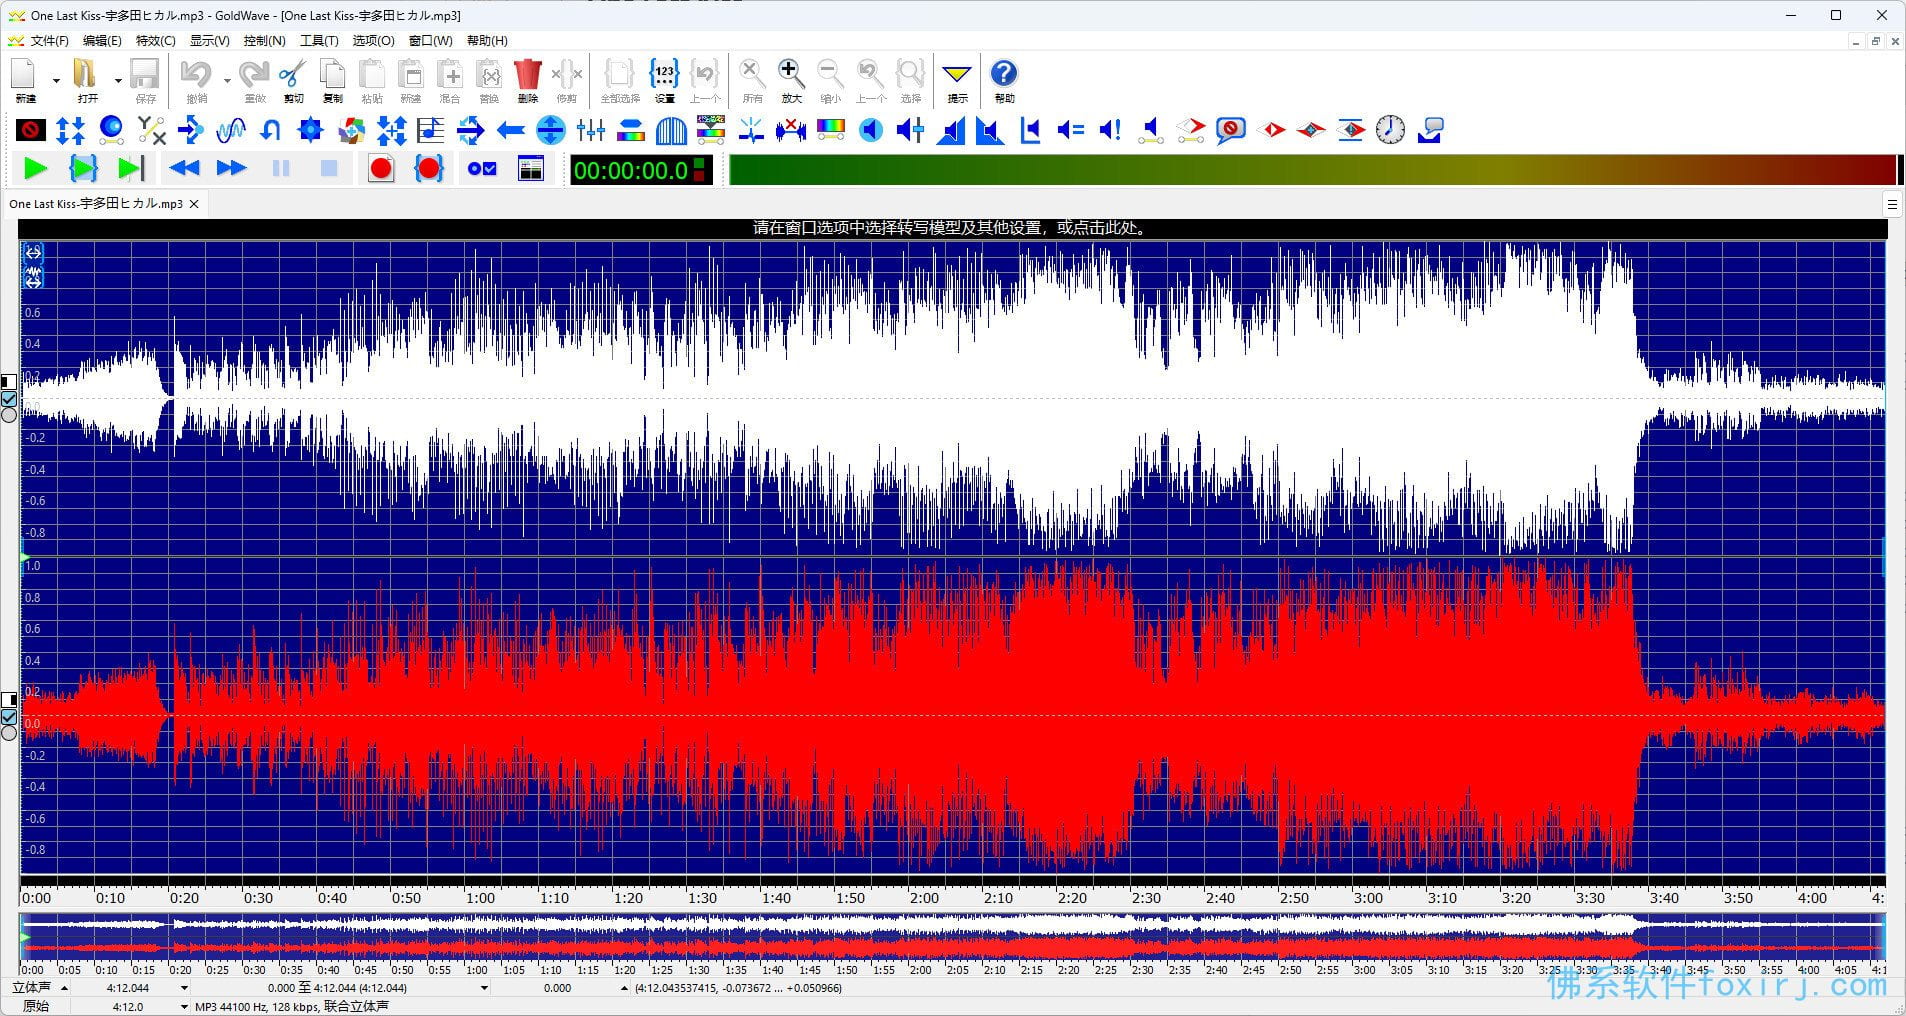Click the music note staff effect icon
Screen dimensions: 1906x1016
point(430,130)
